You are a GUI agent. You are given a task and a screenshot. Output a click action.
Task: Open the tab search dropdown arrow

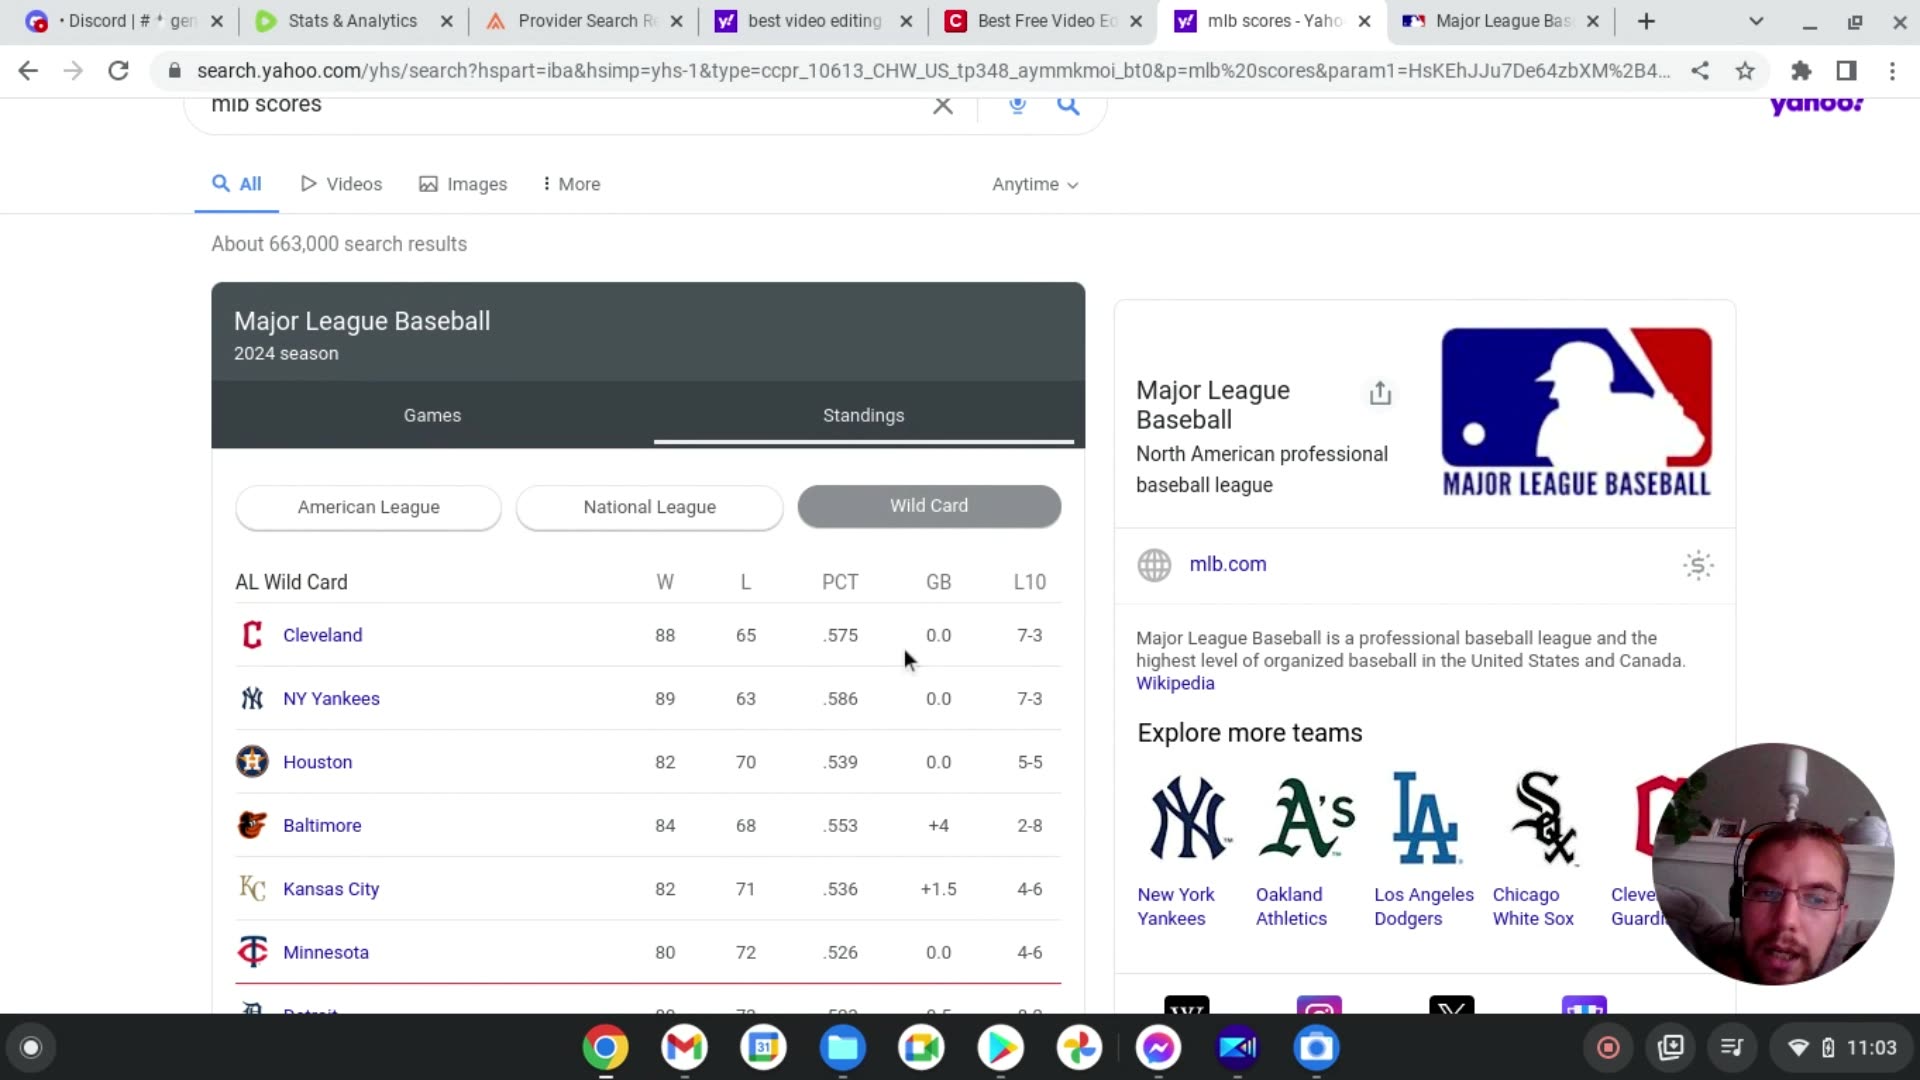pos(1756,21)
